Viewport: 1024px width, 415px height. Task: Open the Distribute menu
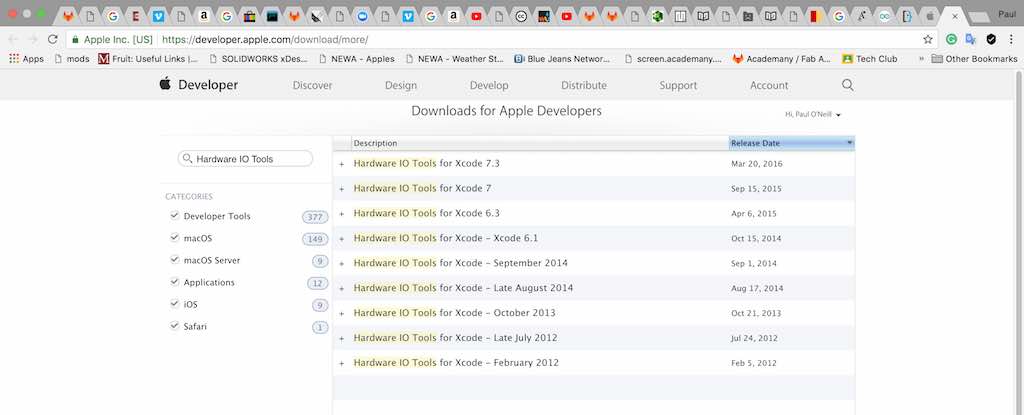point(584,85)
